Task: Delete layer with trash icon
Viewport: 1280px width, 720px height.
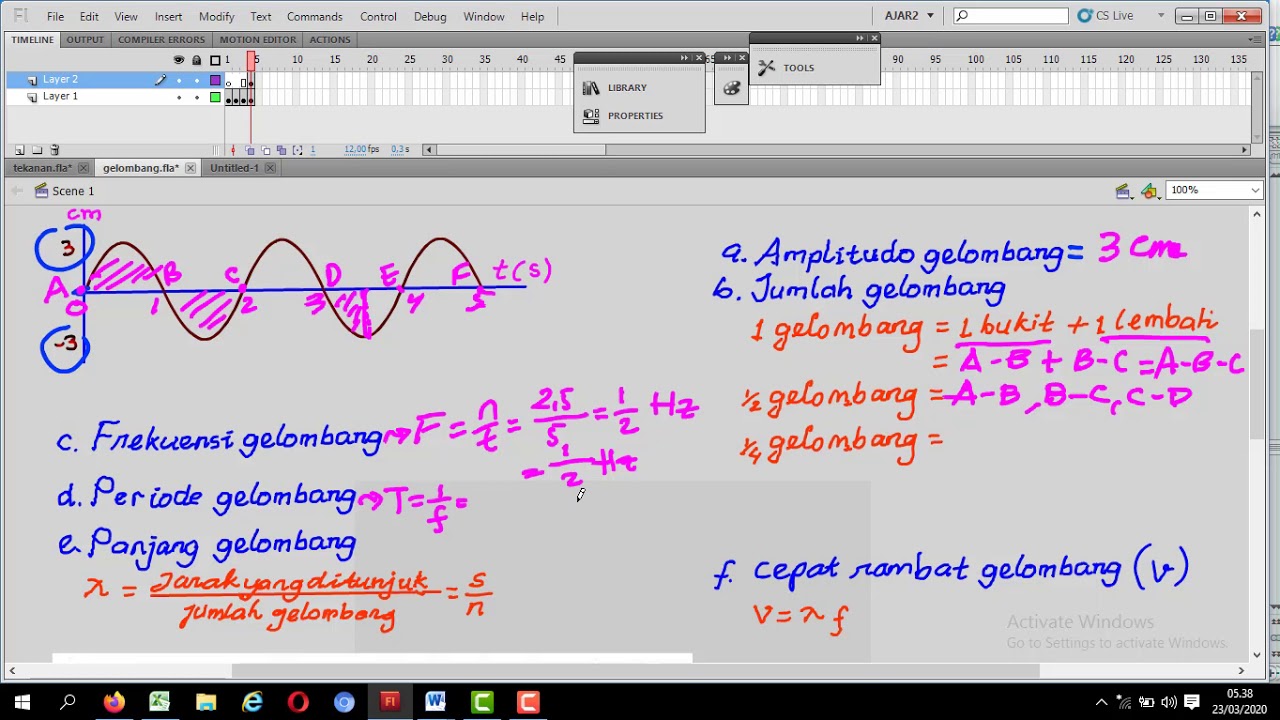Action: [55, 150]
